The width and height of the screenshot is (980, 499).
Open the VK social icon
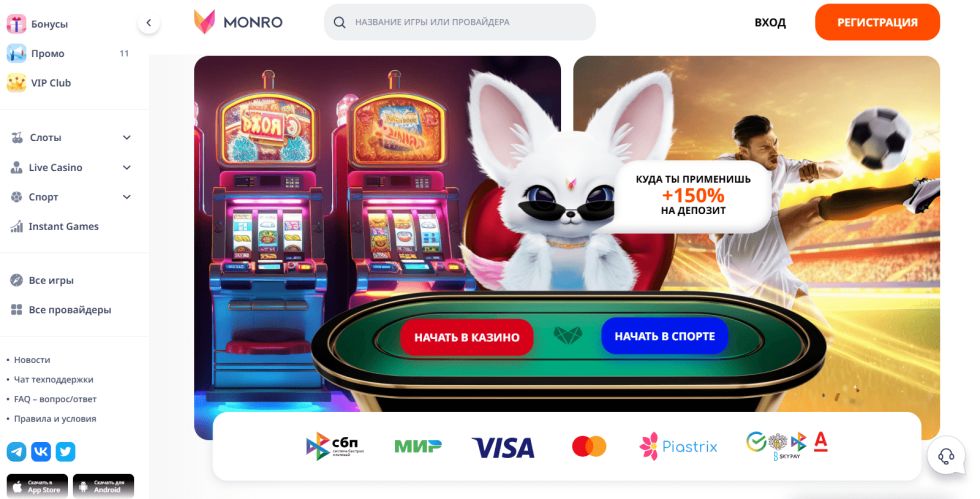point(41,451)
